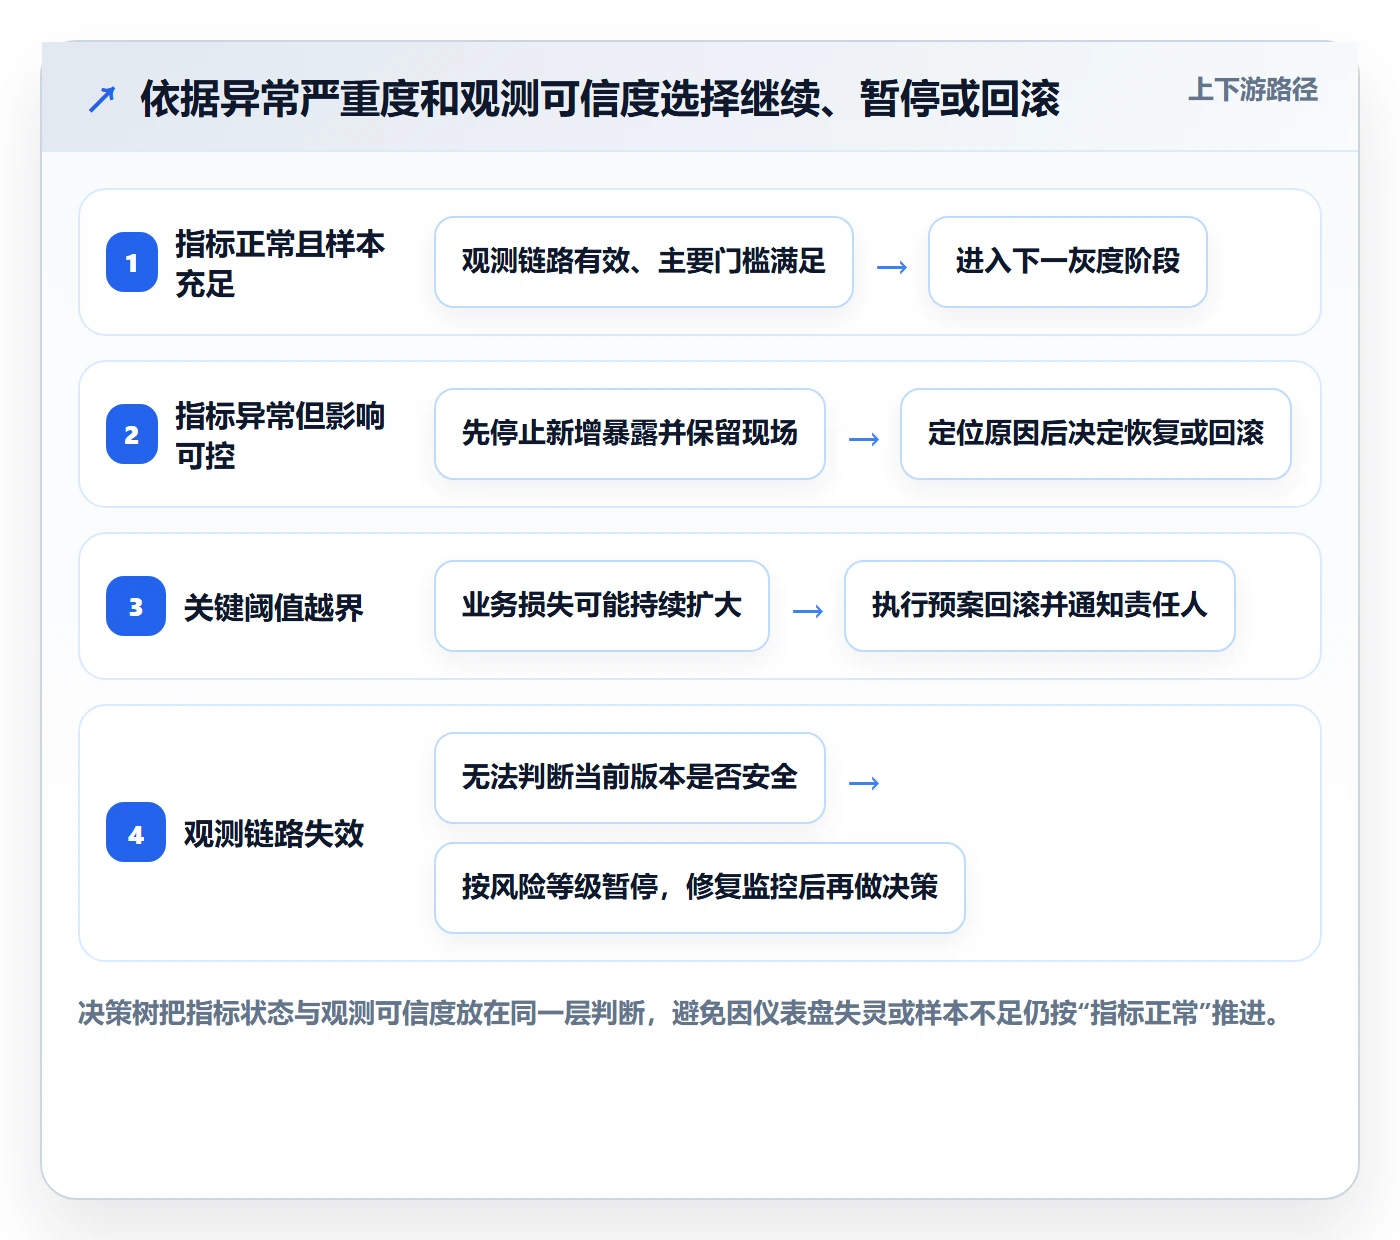Click the arrow before 执行预案回滚并通知责任人
Screen dimensions: 1400x1240
click(x=808, y=611)
